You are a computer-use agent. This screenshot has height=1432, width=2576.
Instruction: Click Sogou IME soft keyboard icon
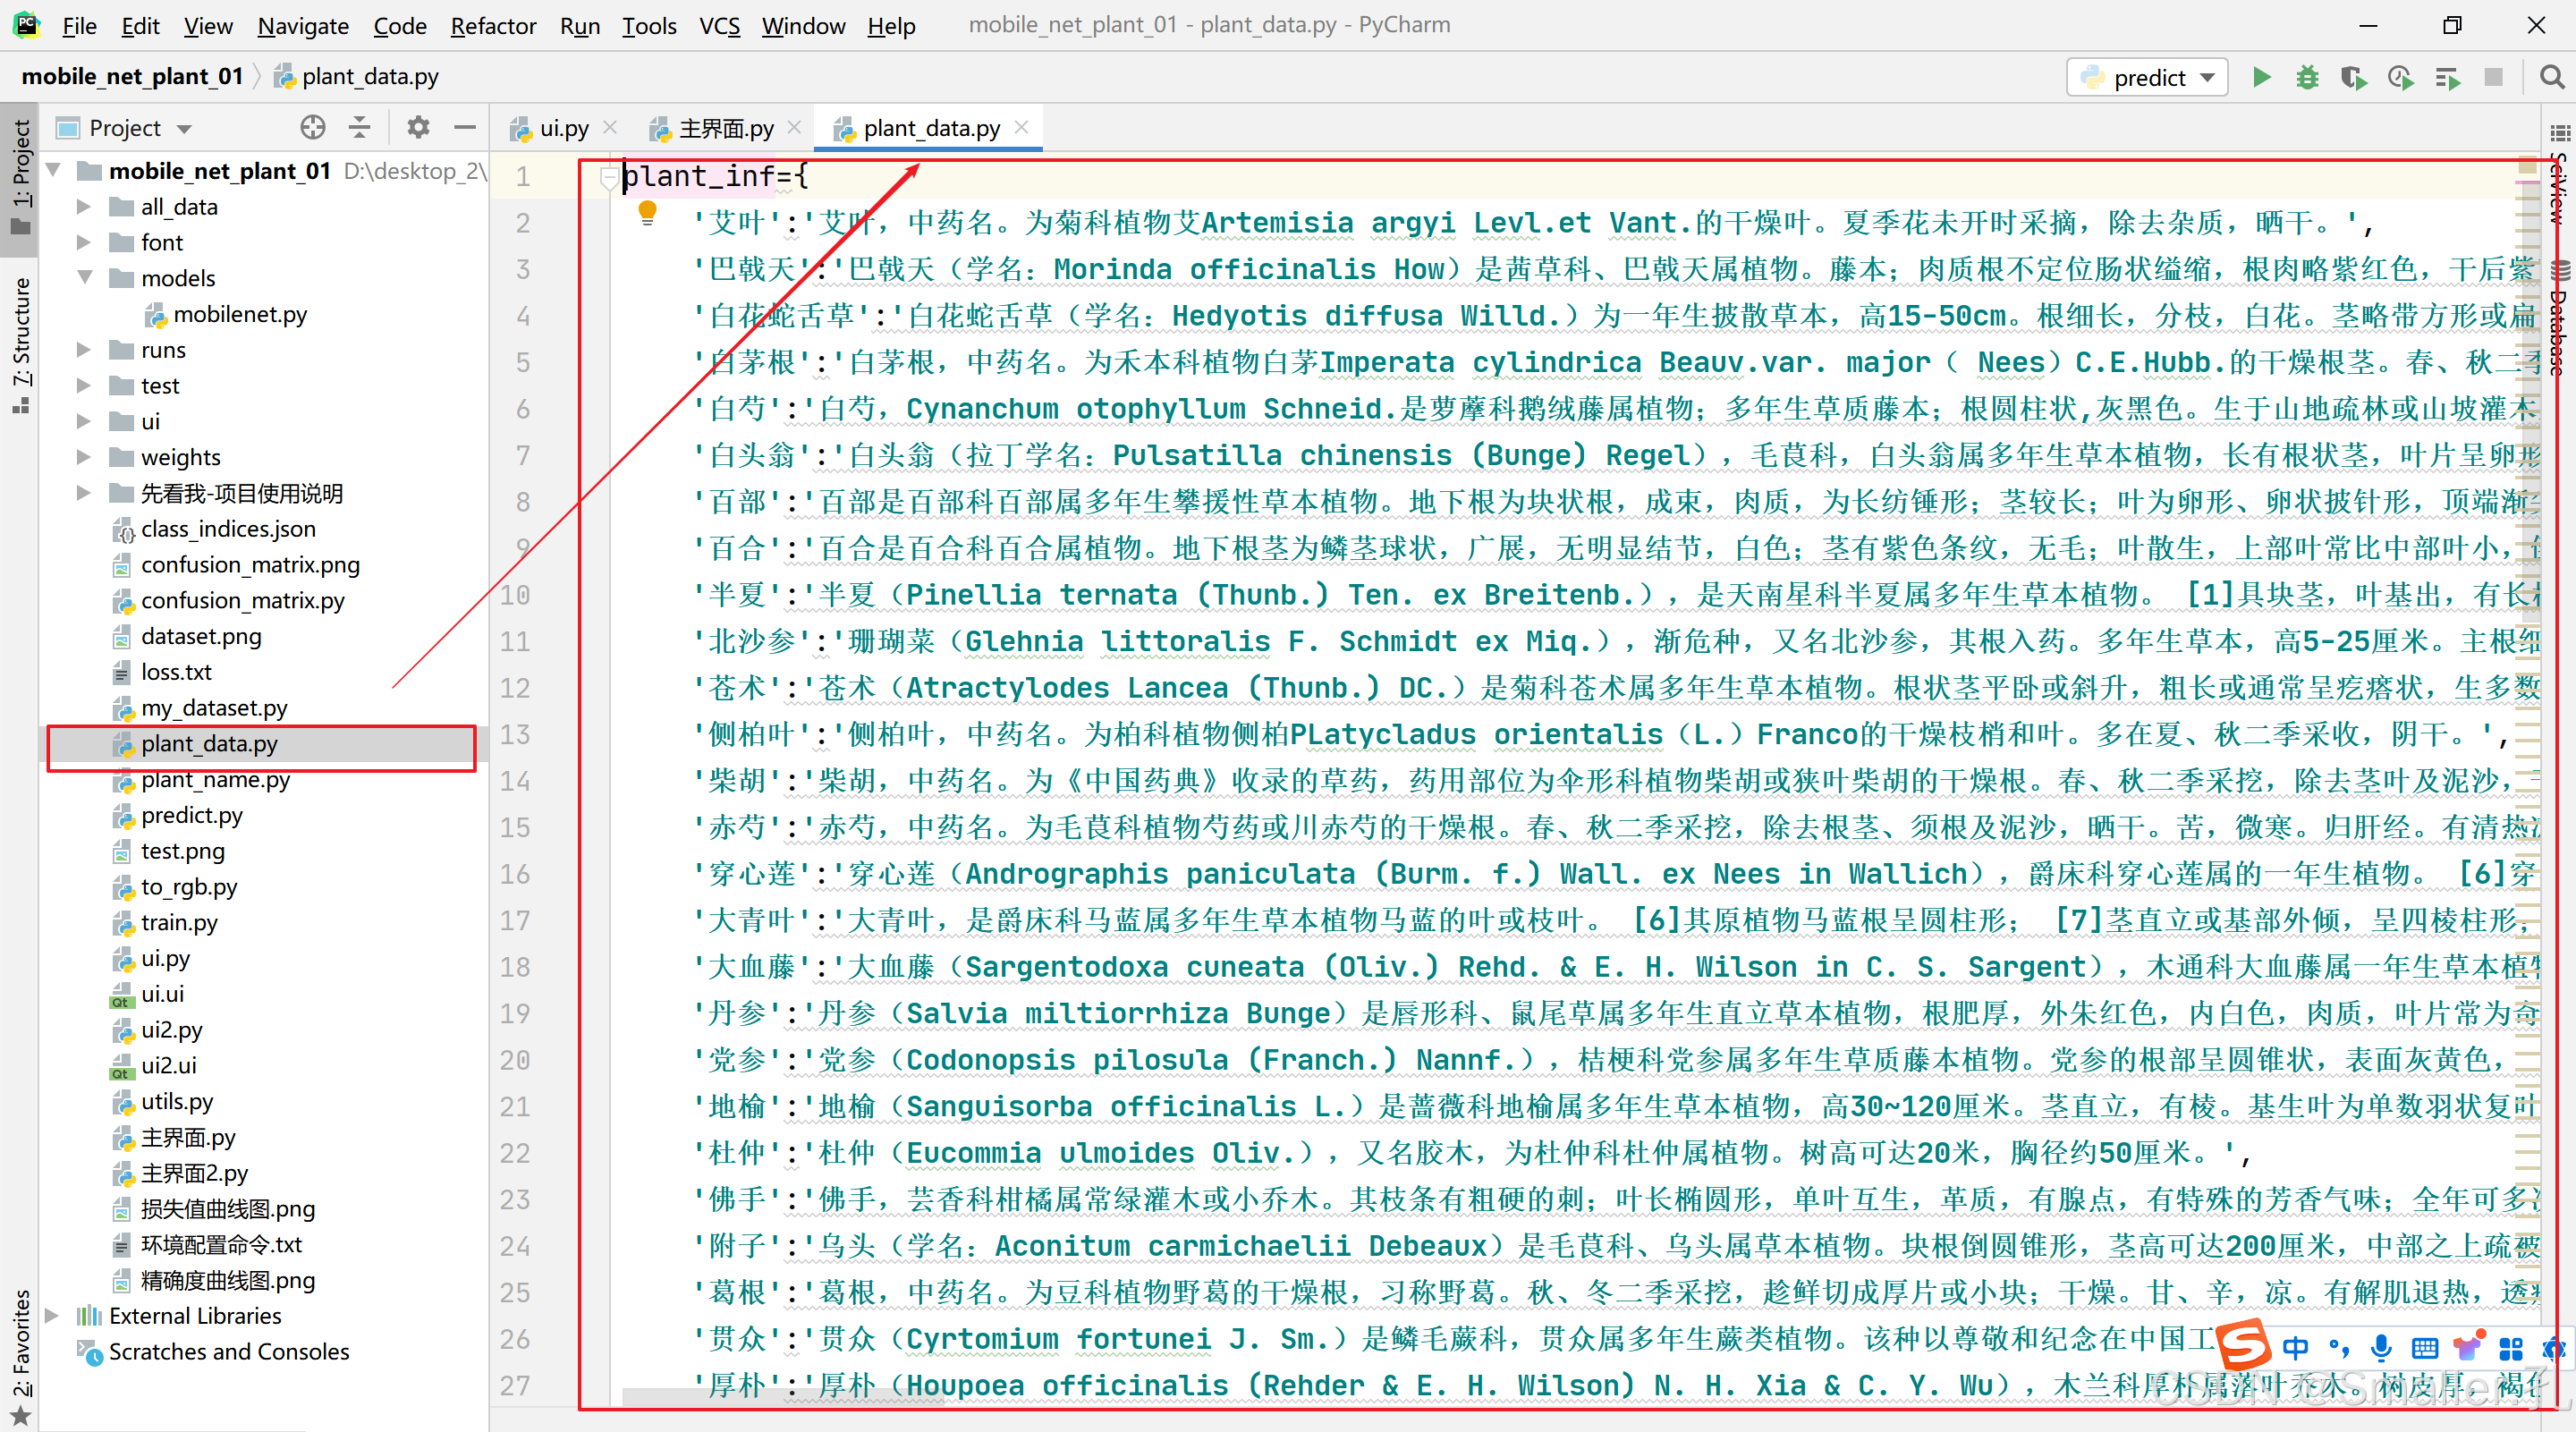pyautogui.click(x=2425, y=1348)
